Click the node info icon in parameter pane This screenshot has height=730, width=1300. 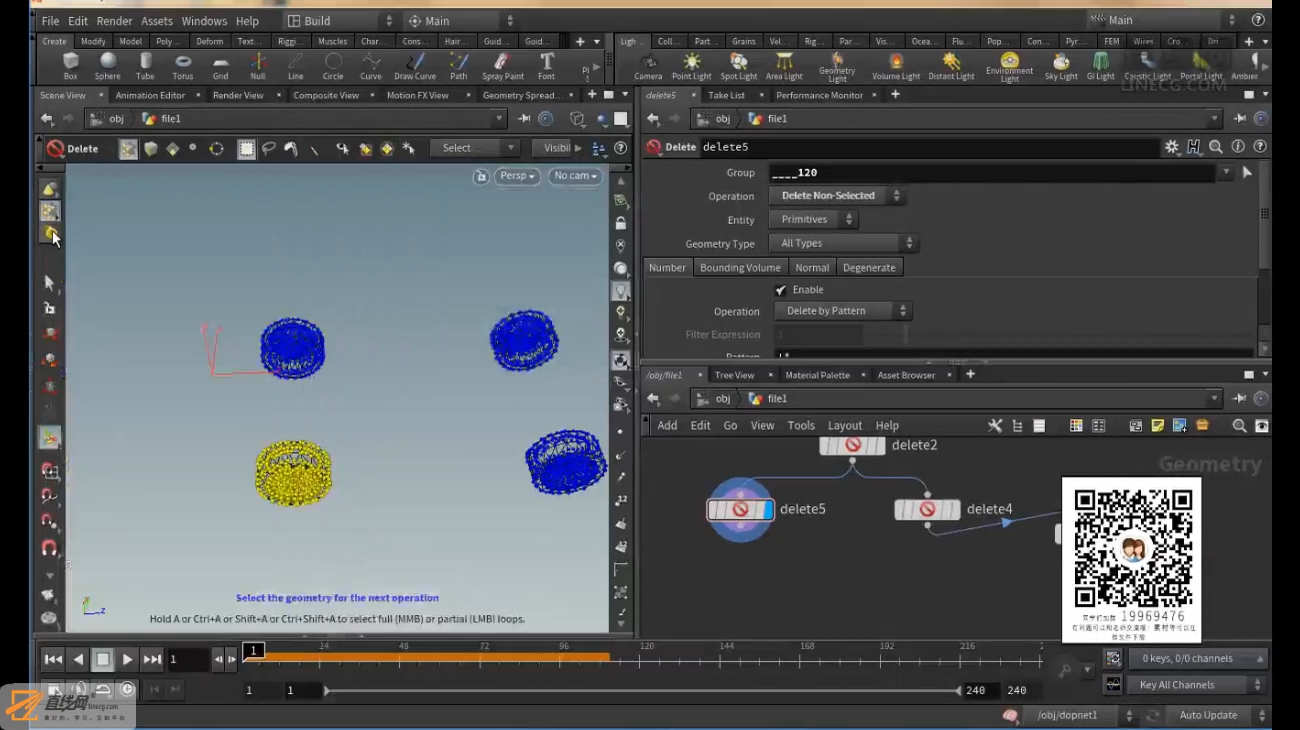point(1238,147)
